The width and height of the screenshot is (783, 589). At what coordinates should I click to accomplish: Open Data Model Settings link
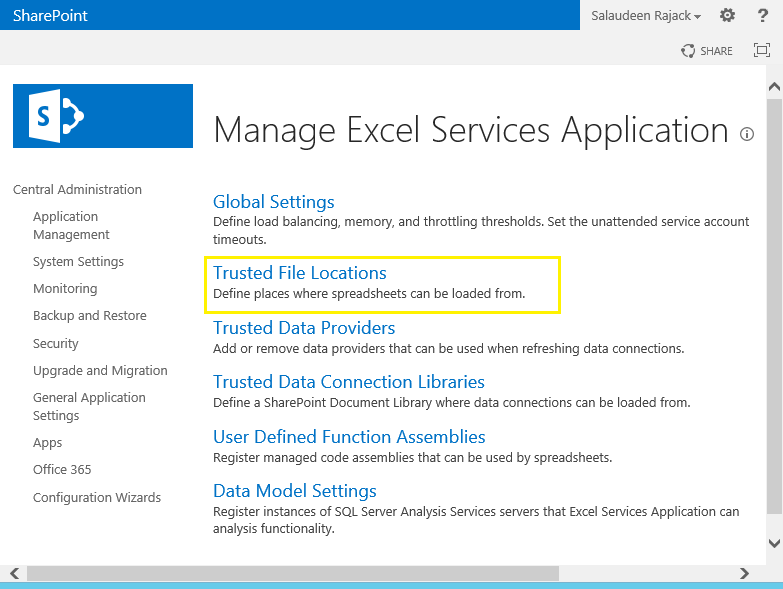pos(295,491)
